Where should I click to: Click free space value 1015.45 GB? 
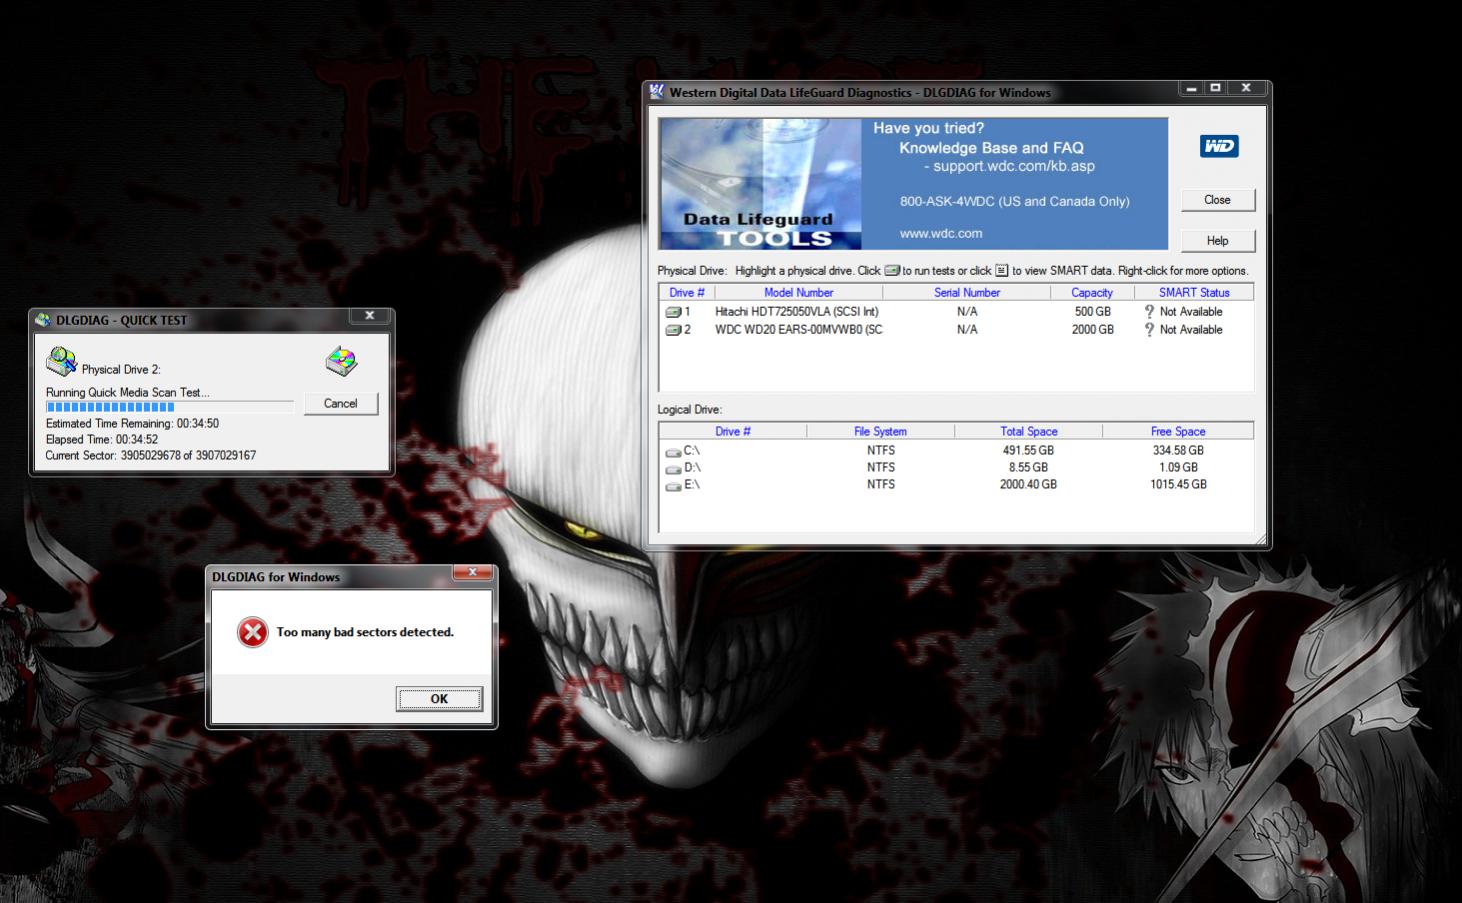point(1178,485)
